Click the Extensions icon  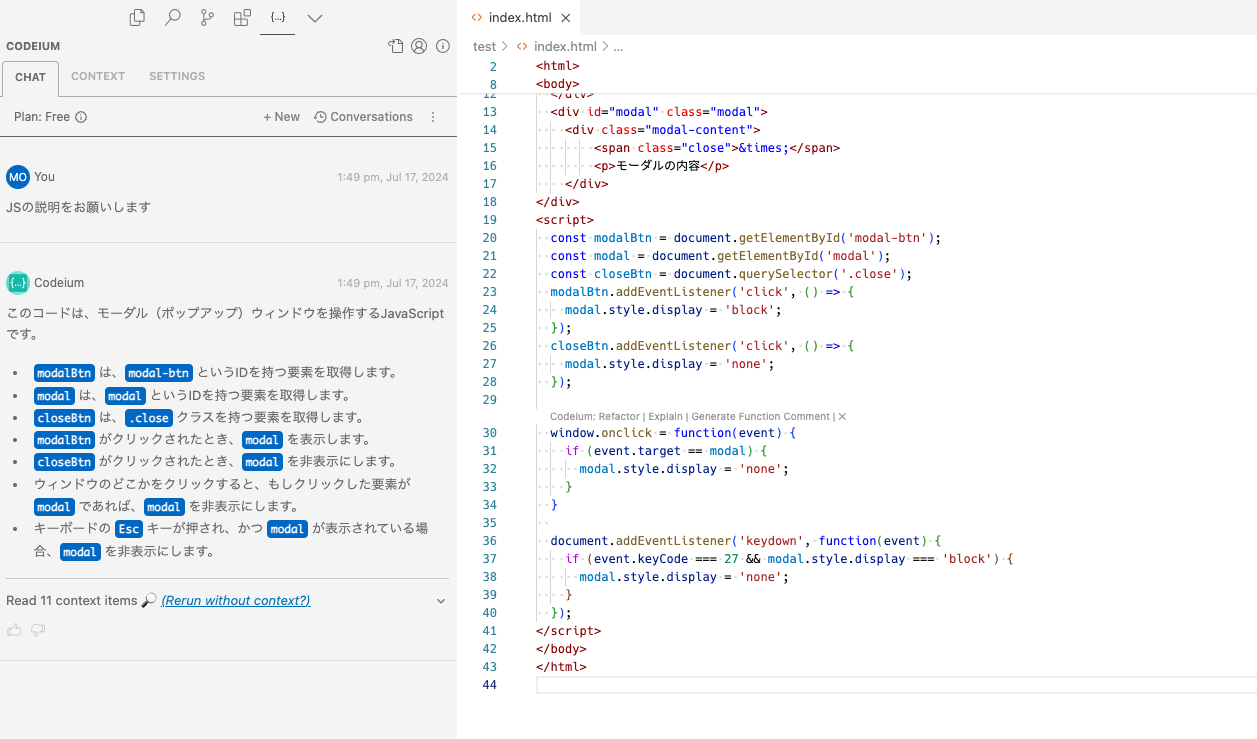242,17
